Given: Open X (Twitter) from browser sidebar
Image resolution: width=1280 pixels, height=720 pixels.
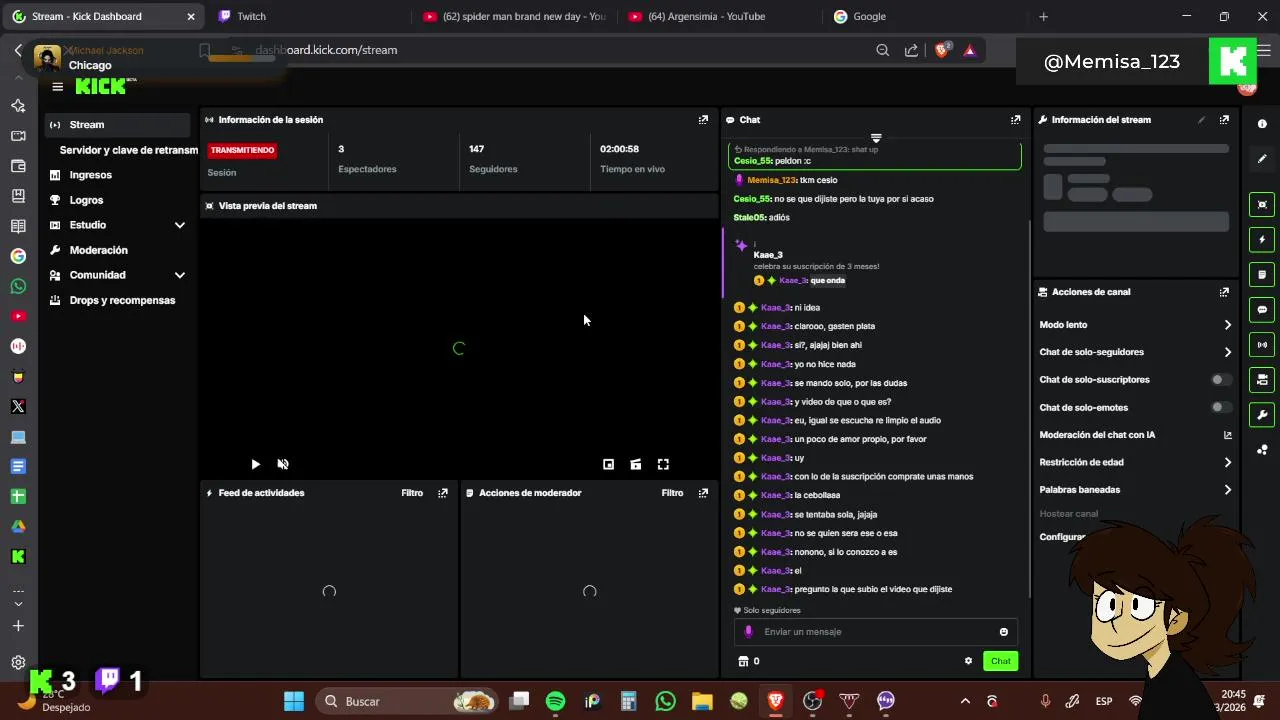Looking at the screenshot, I should click(18, 406).
